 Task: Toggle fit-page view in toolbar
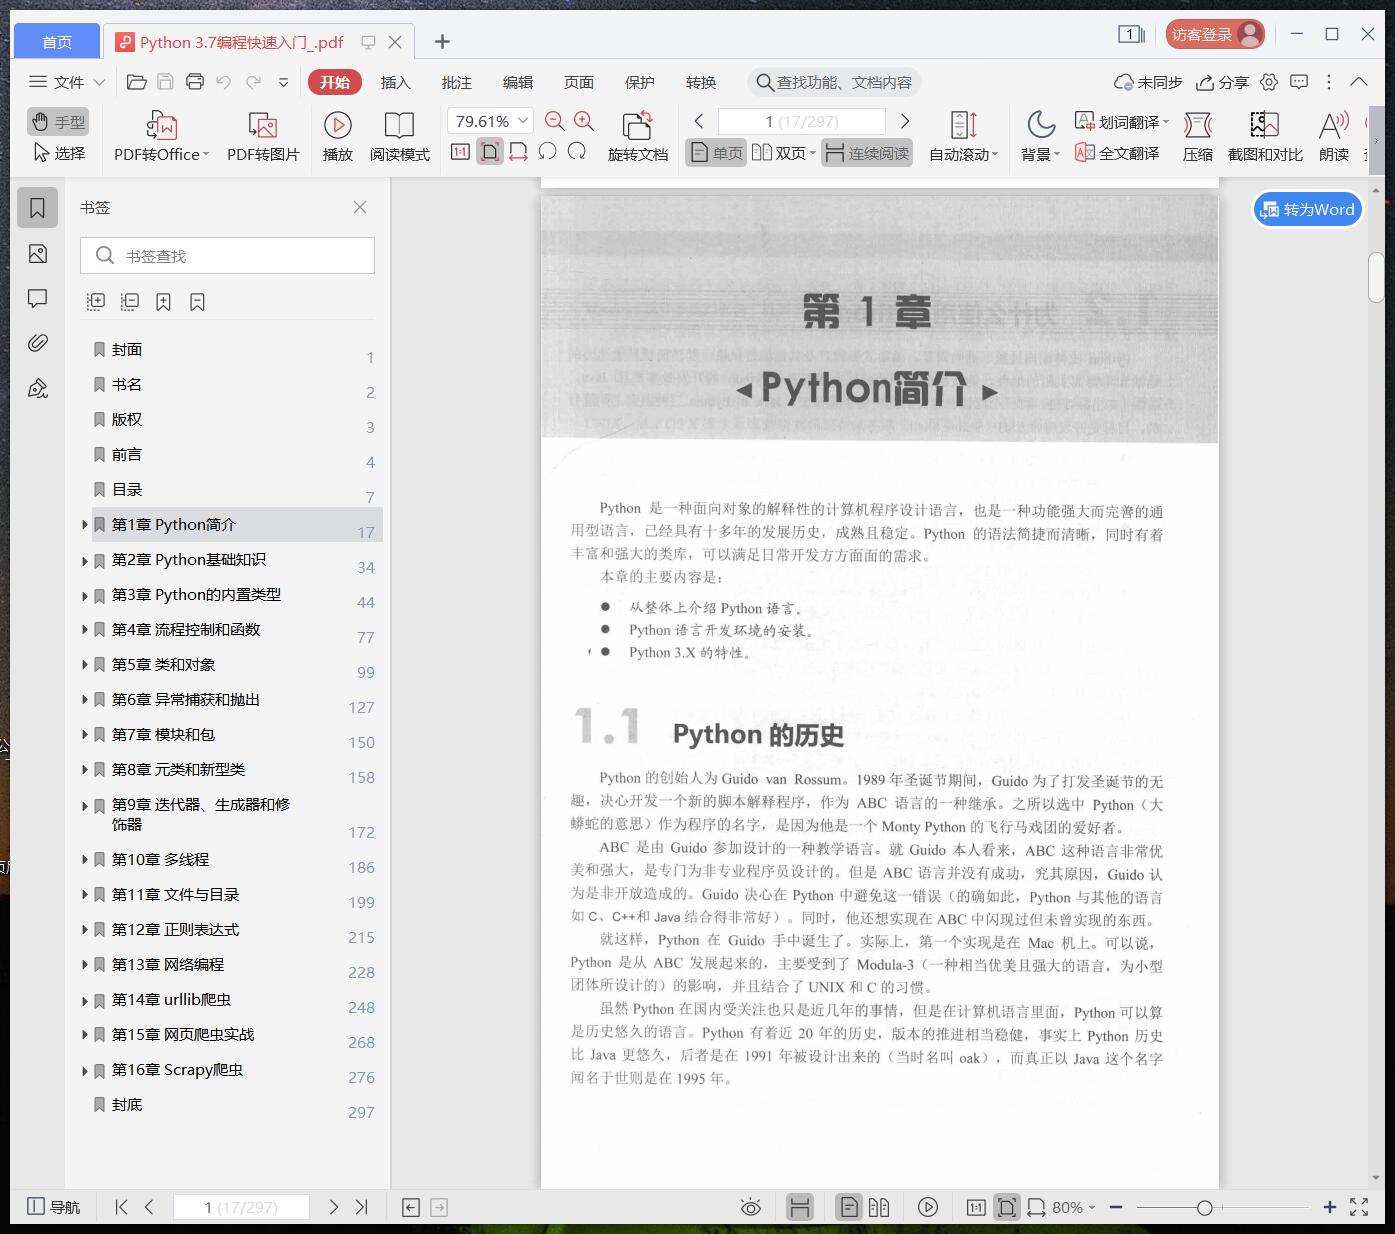click(x=490, y=152)
